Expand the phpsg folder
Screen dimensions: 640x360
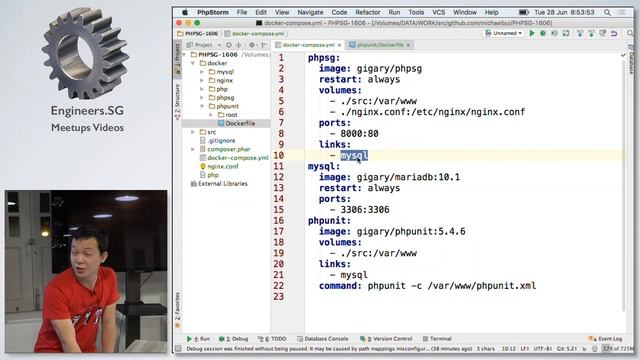[x=202, y=98]
